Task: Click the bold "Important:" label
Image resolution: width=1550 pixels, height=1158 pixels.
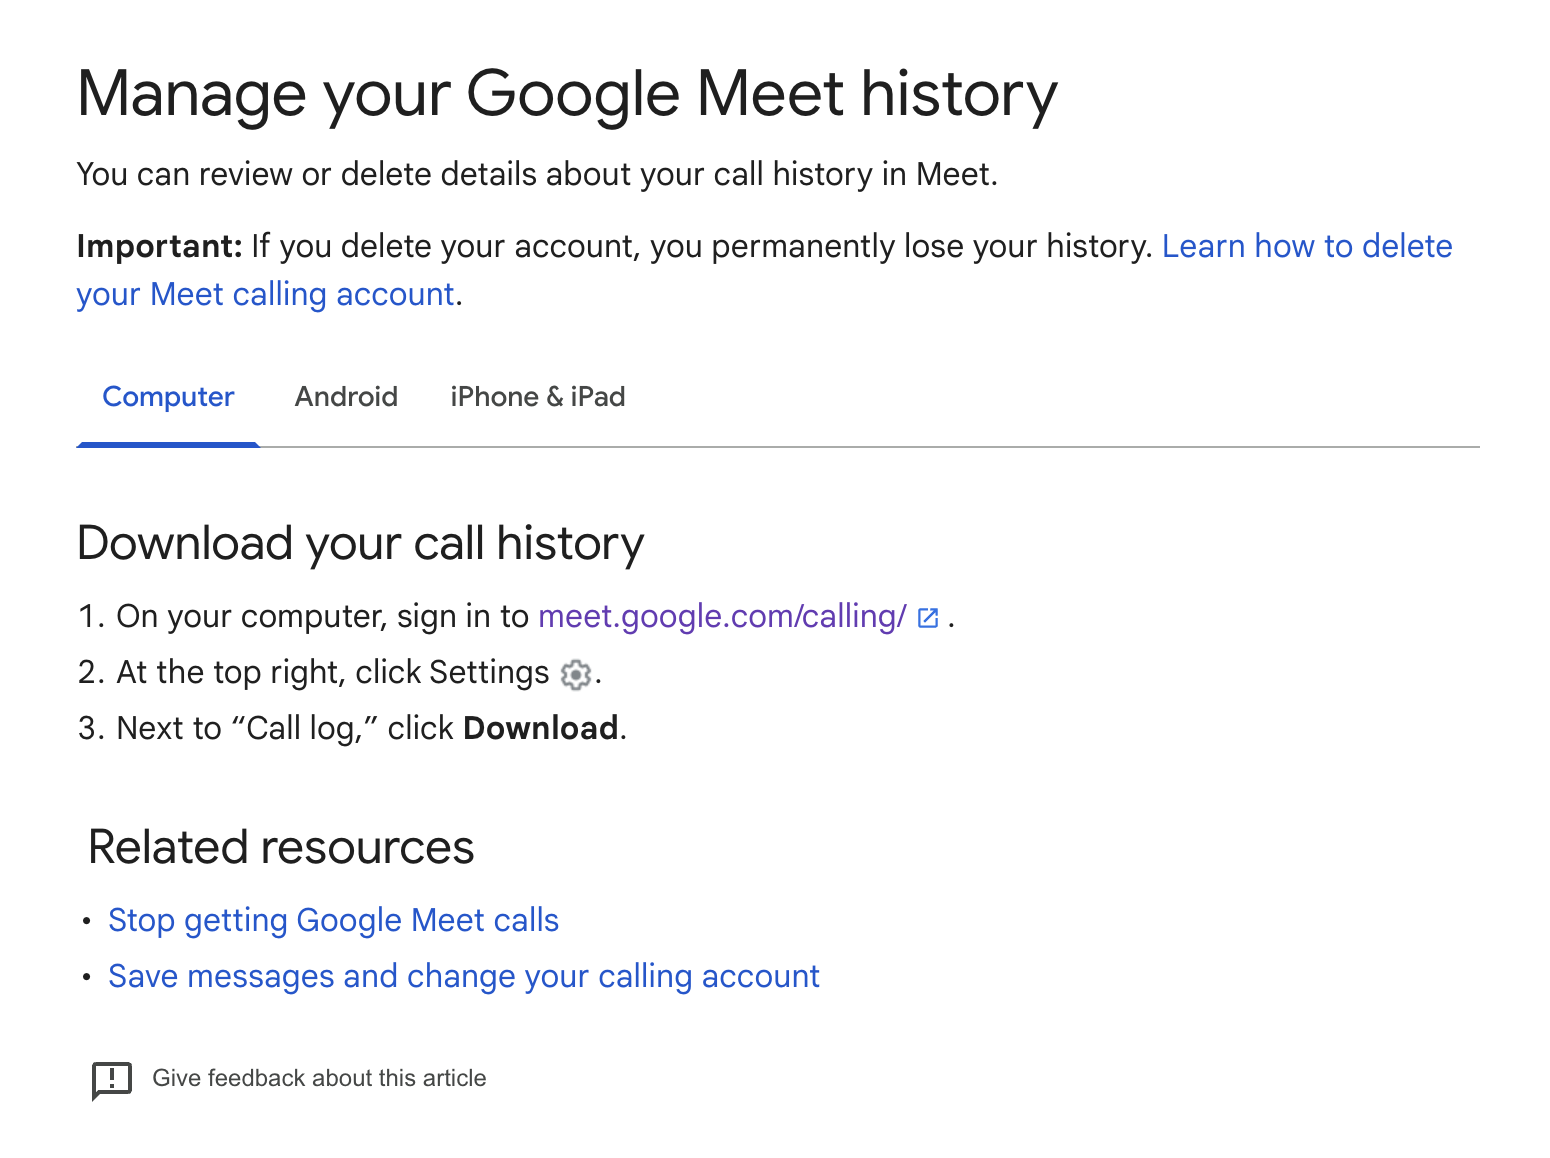Action: click(159, 246)
